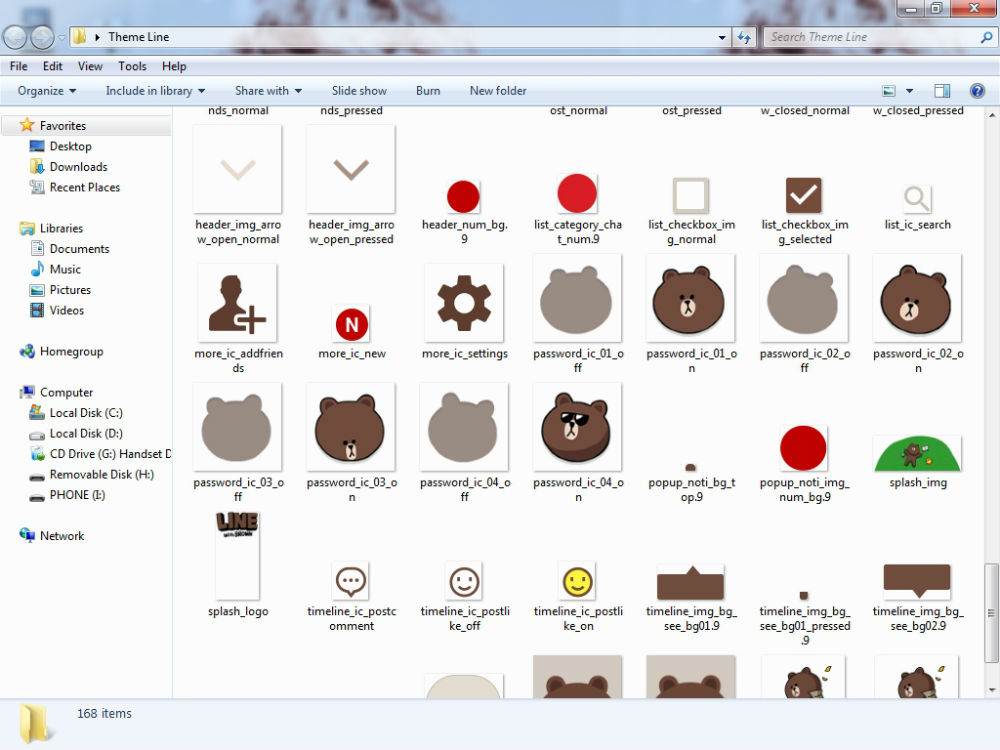
Task: Select the timeline_ic_postcomment file
Action: 351,581
